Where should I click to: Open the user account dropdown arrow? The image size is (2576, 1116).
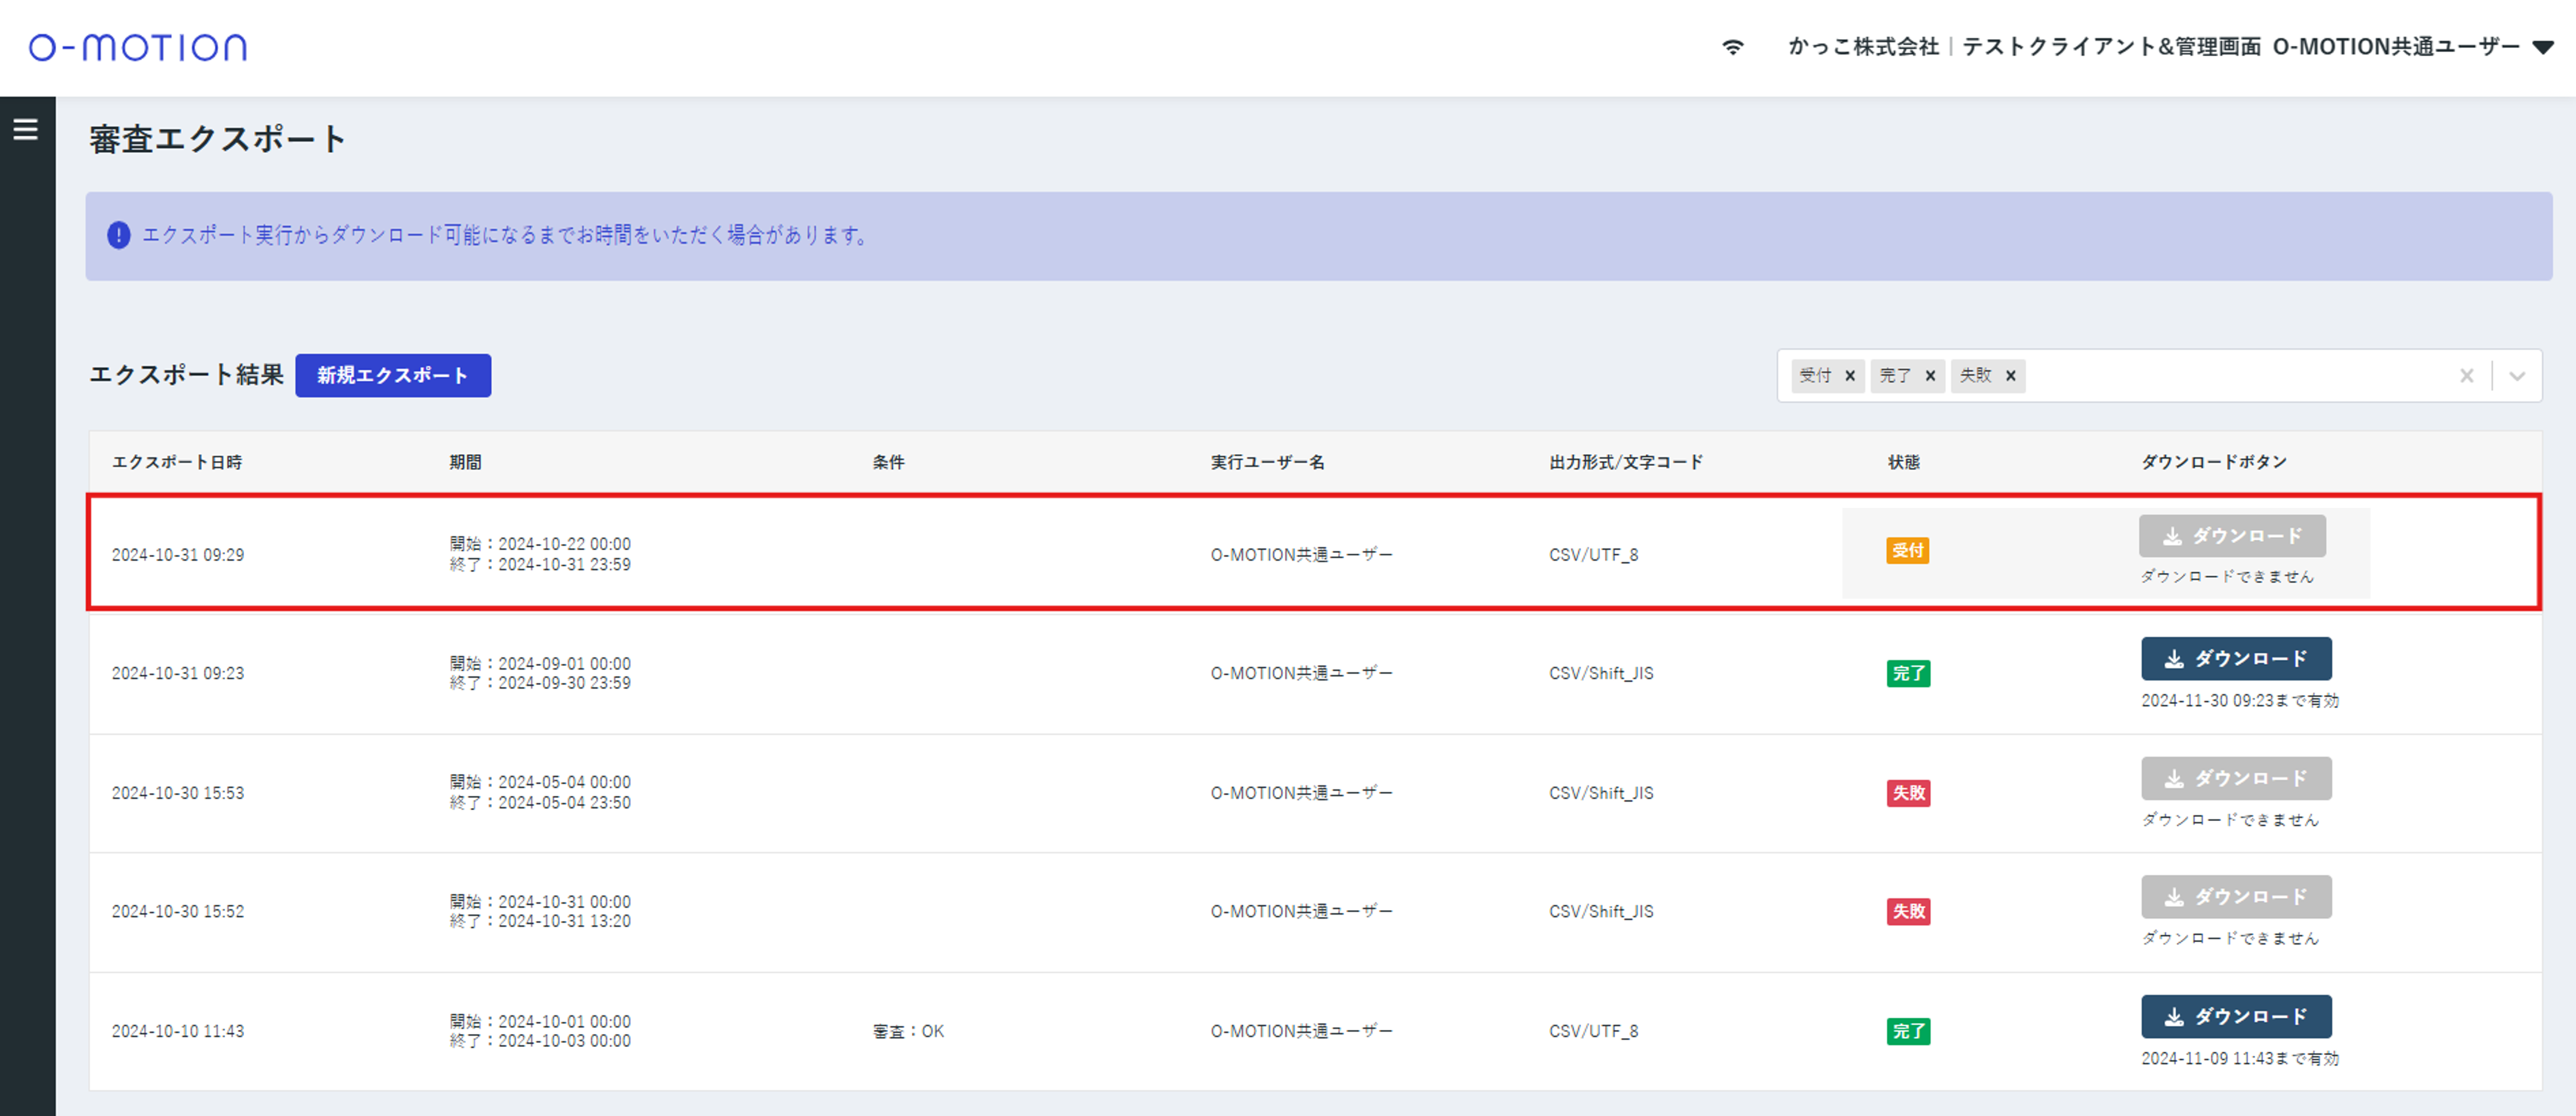pos(2543,47)
